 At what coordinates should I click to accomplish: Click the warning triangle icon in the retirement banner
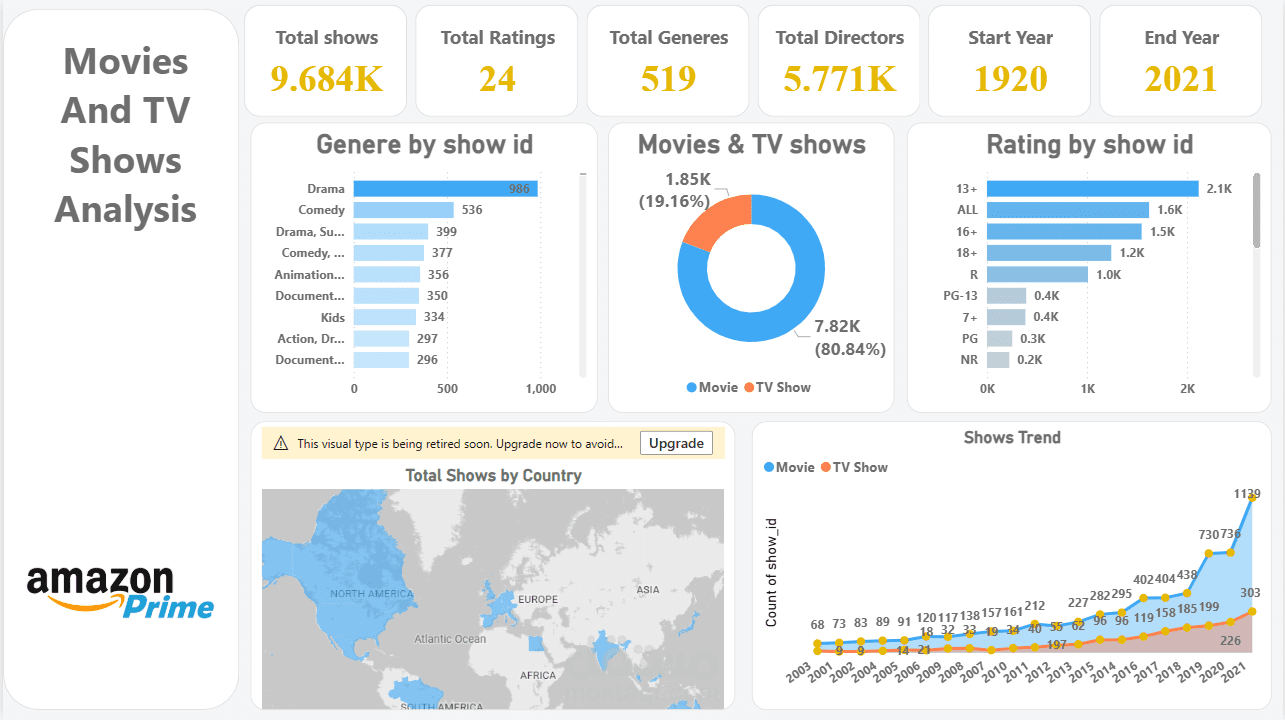[281, 443]
